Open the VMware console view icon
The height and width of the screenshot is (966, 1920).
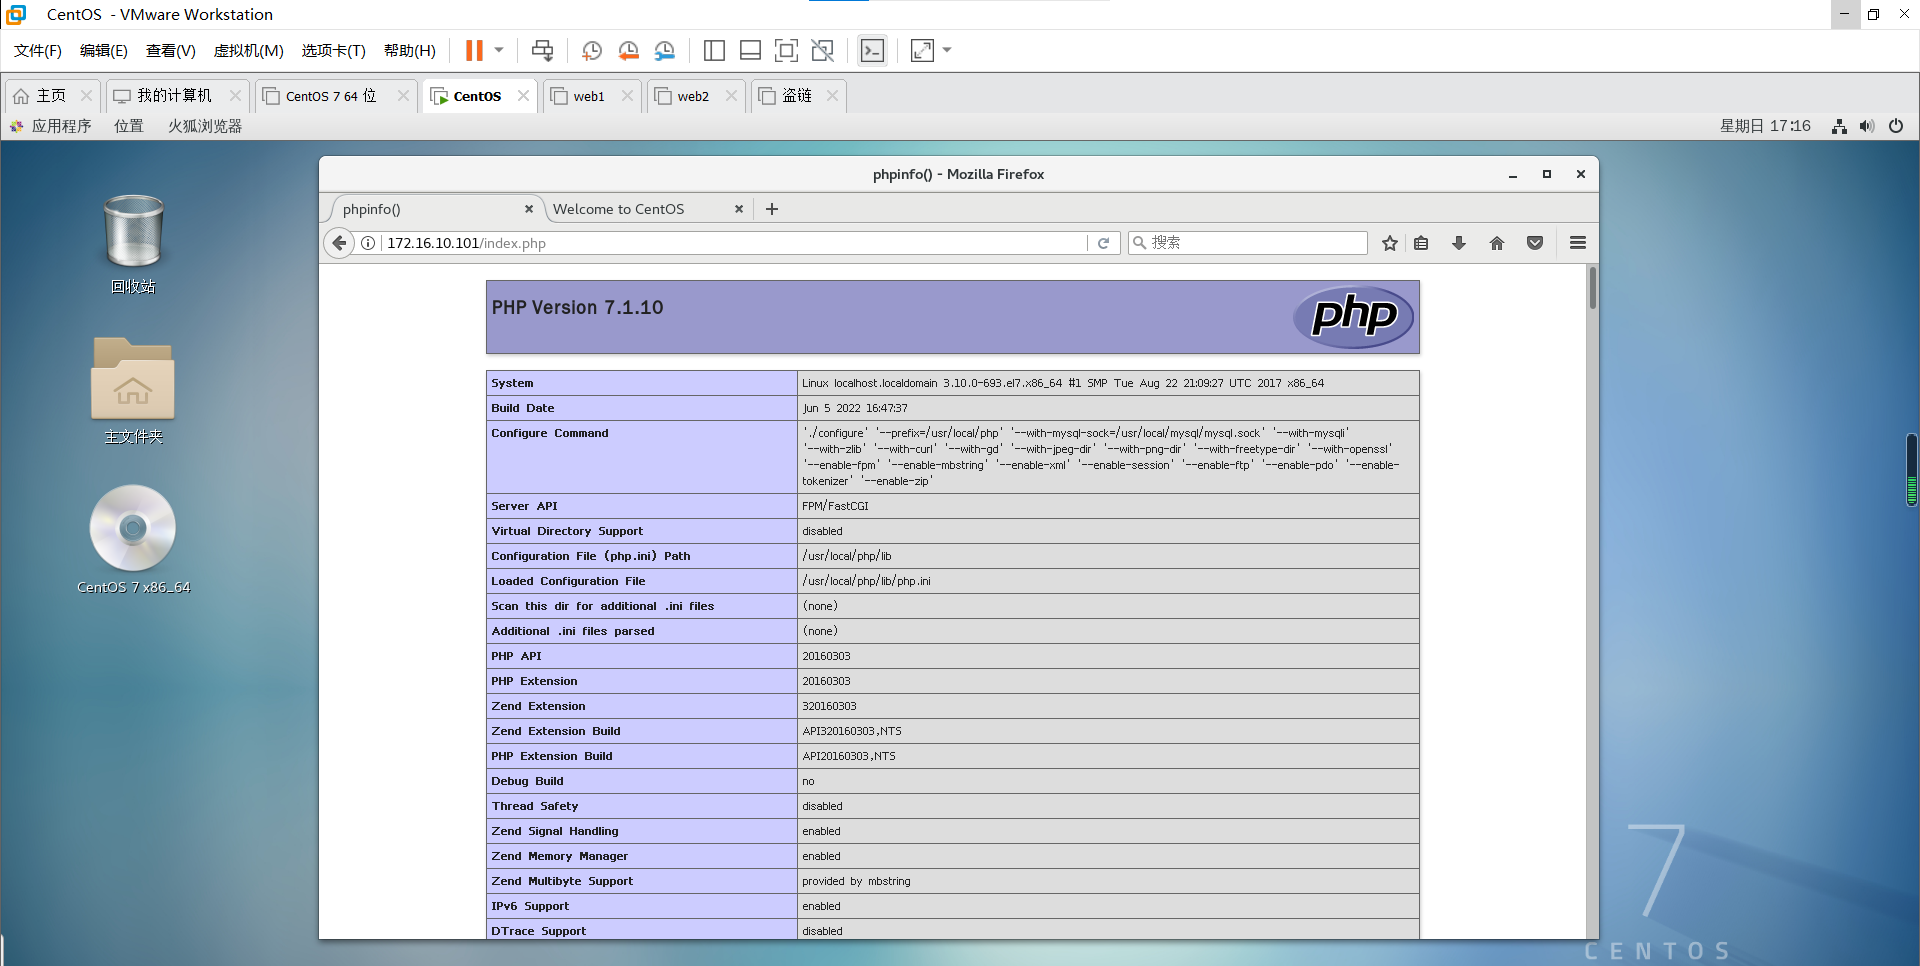[872, 50]
